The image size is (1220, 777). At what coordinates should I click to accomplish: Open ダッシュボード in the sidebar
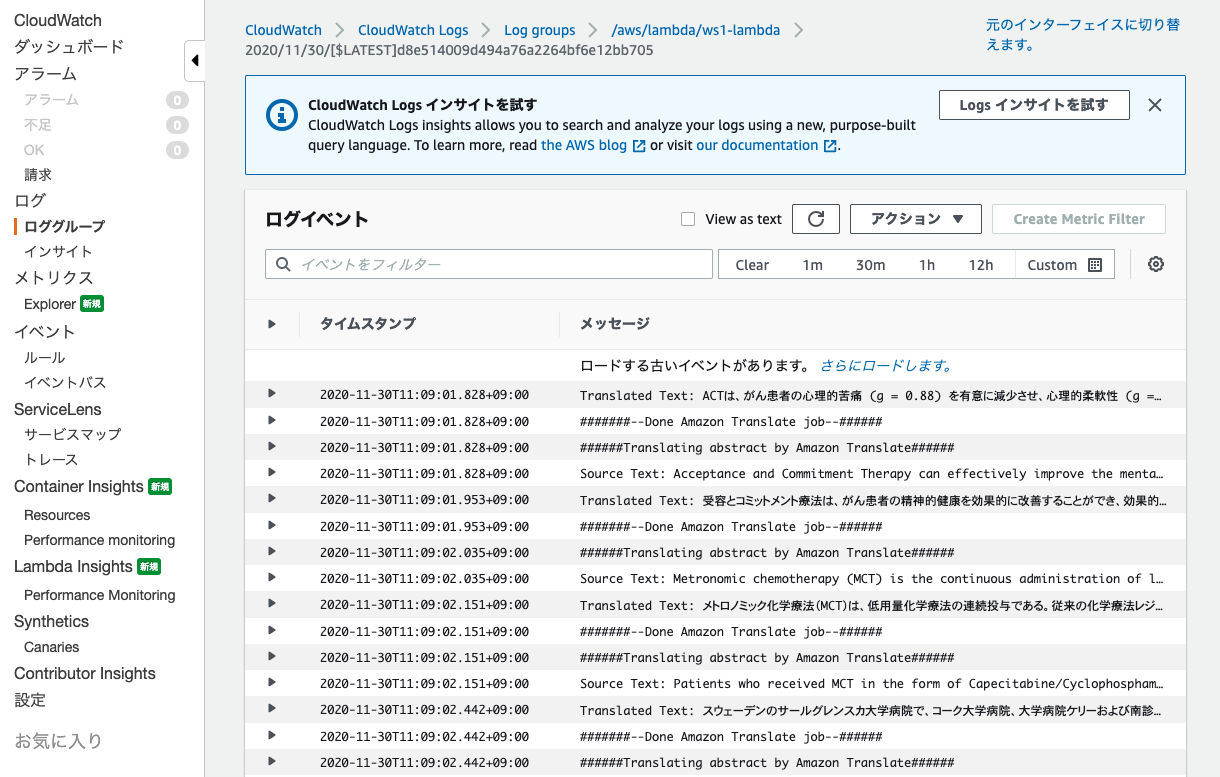pyautogui.click(x=69, y=47)
